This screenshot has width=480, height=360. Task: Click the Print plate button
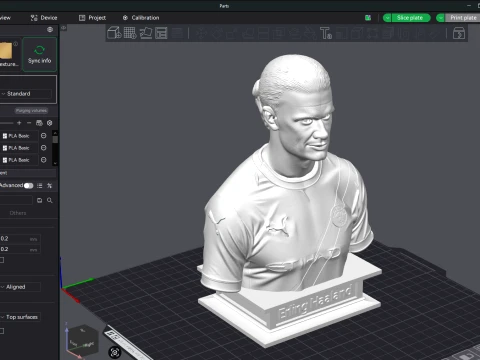[463, 18]
